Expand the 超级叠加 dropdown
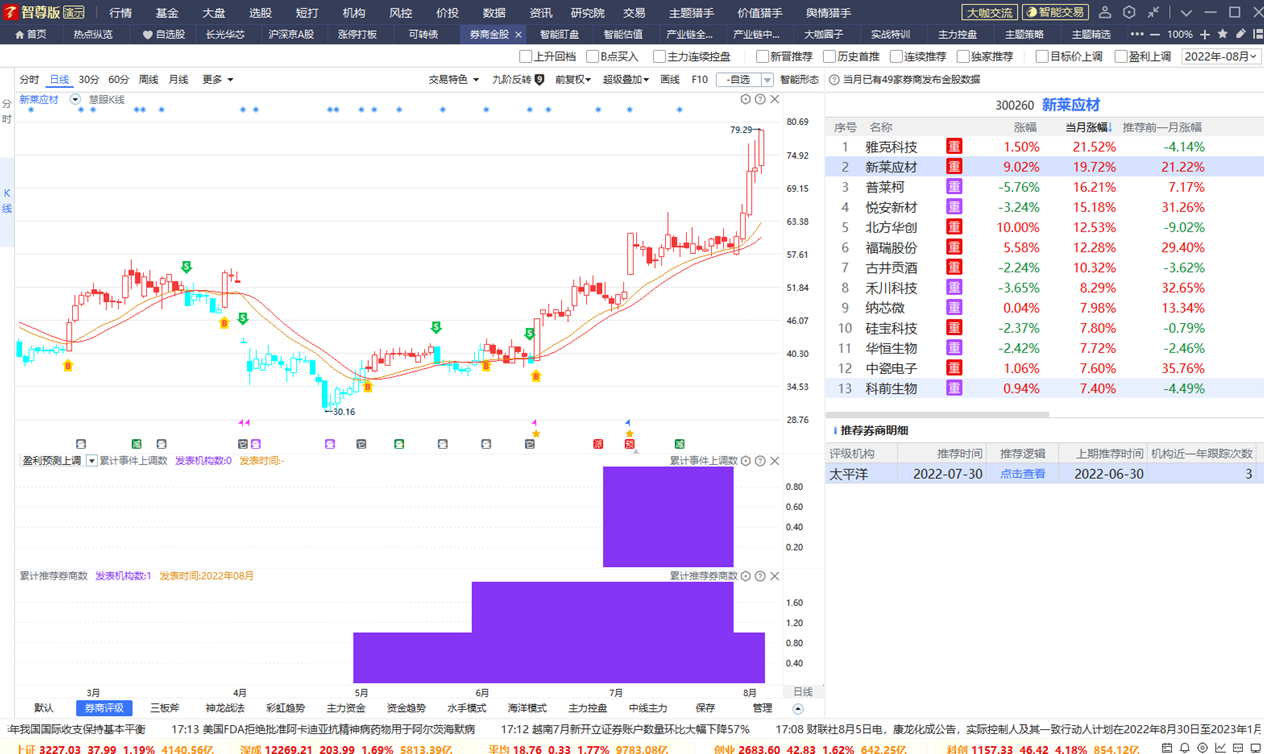Screen dimensions: 1264x754 click(x=626, y=79)
